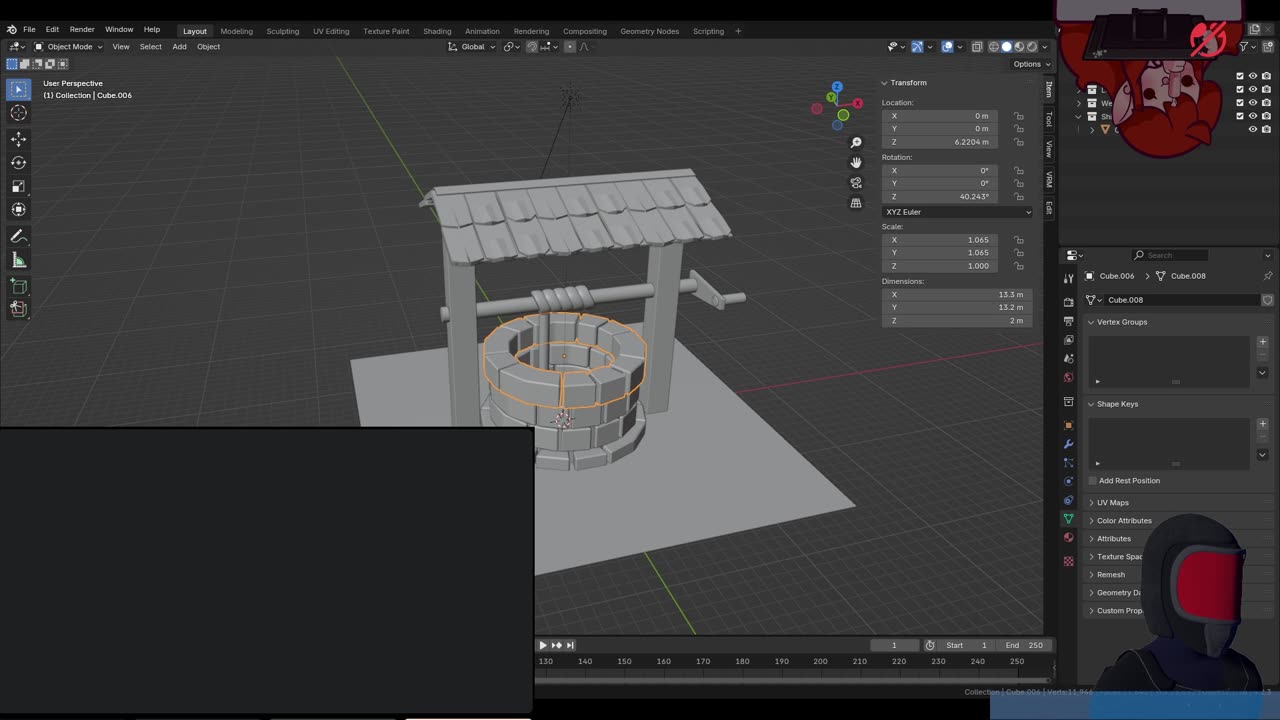The height and width of the screenshot is (720, 1280).
Task: Play the animation
Action: click(x=543, y=645)
